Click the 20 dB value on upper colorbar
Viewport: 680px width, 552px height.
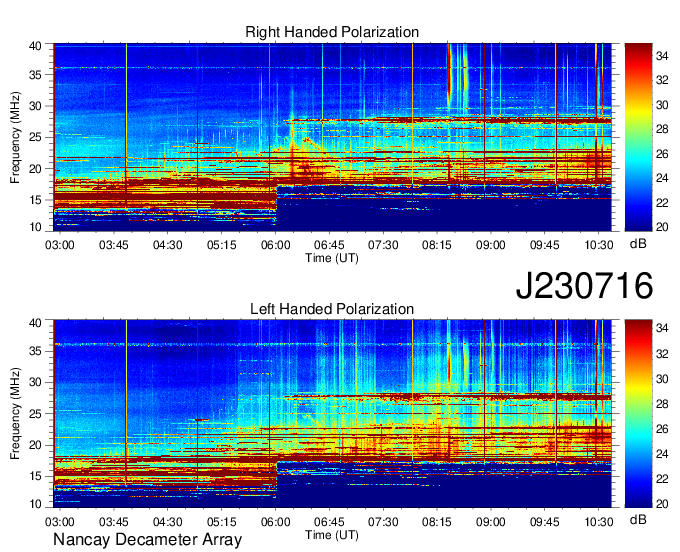tap(662, 227)
